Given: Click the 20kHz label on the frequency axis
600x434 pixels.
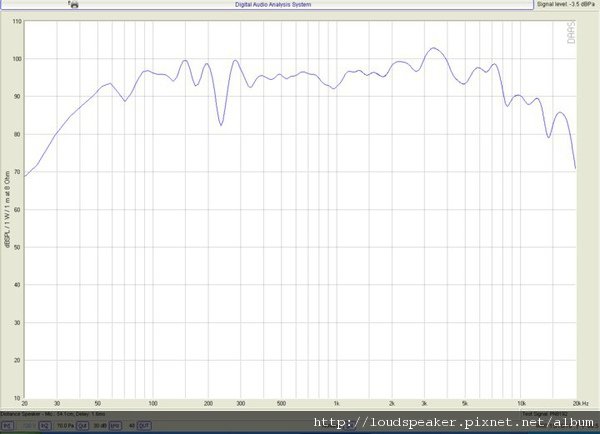Looking at the screenshot, I should coord(580,404).
